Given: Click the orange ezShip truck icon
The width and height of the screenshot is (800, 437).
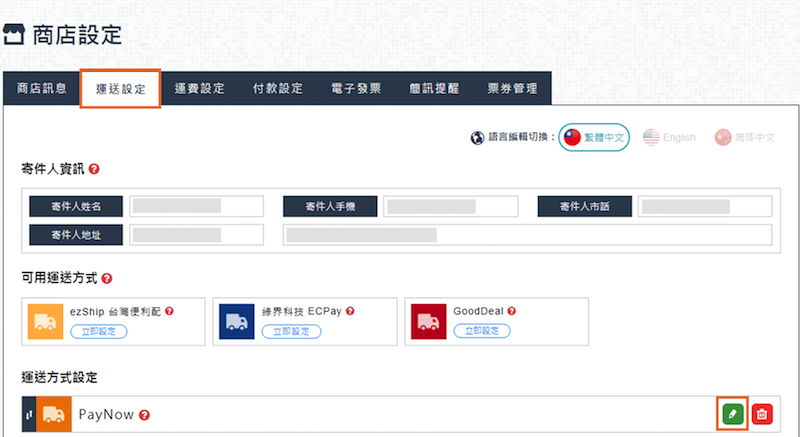Looking at the screenshot, I should click(x=46, y=320).
